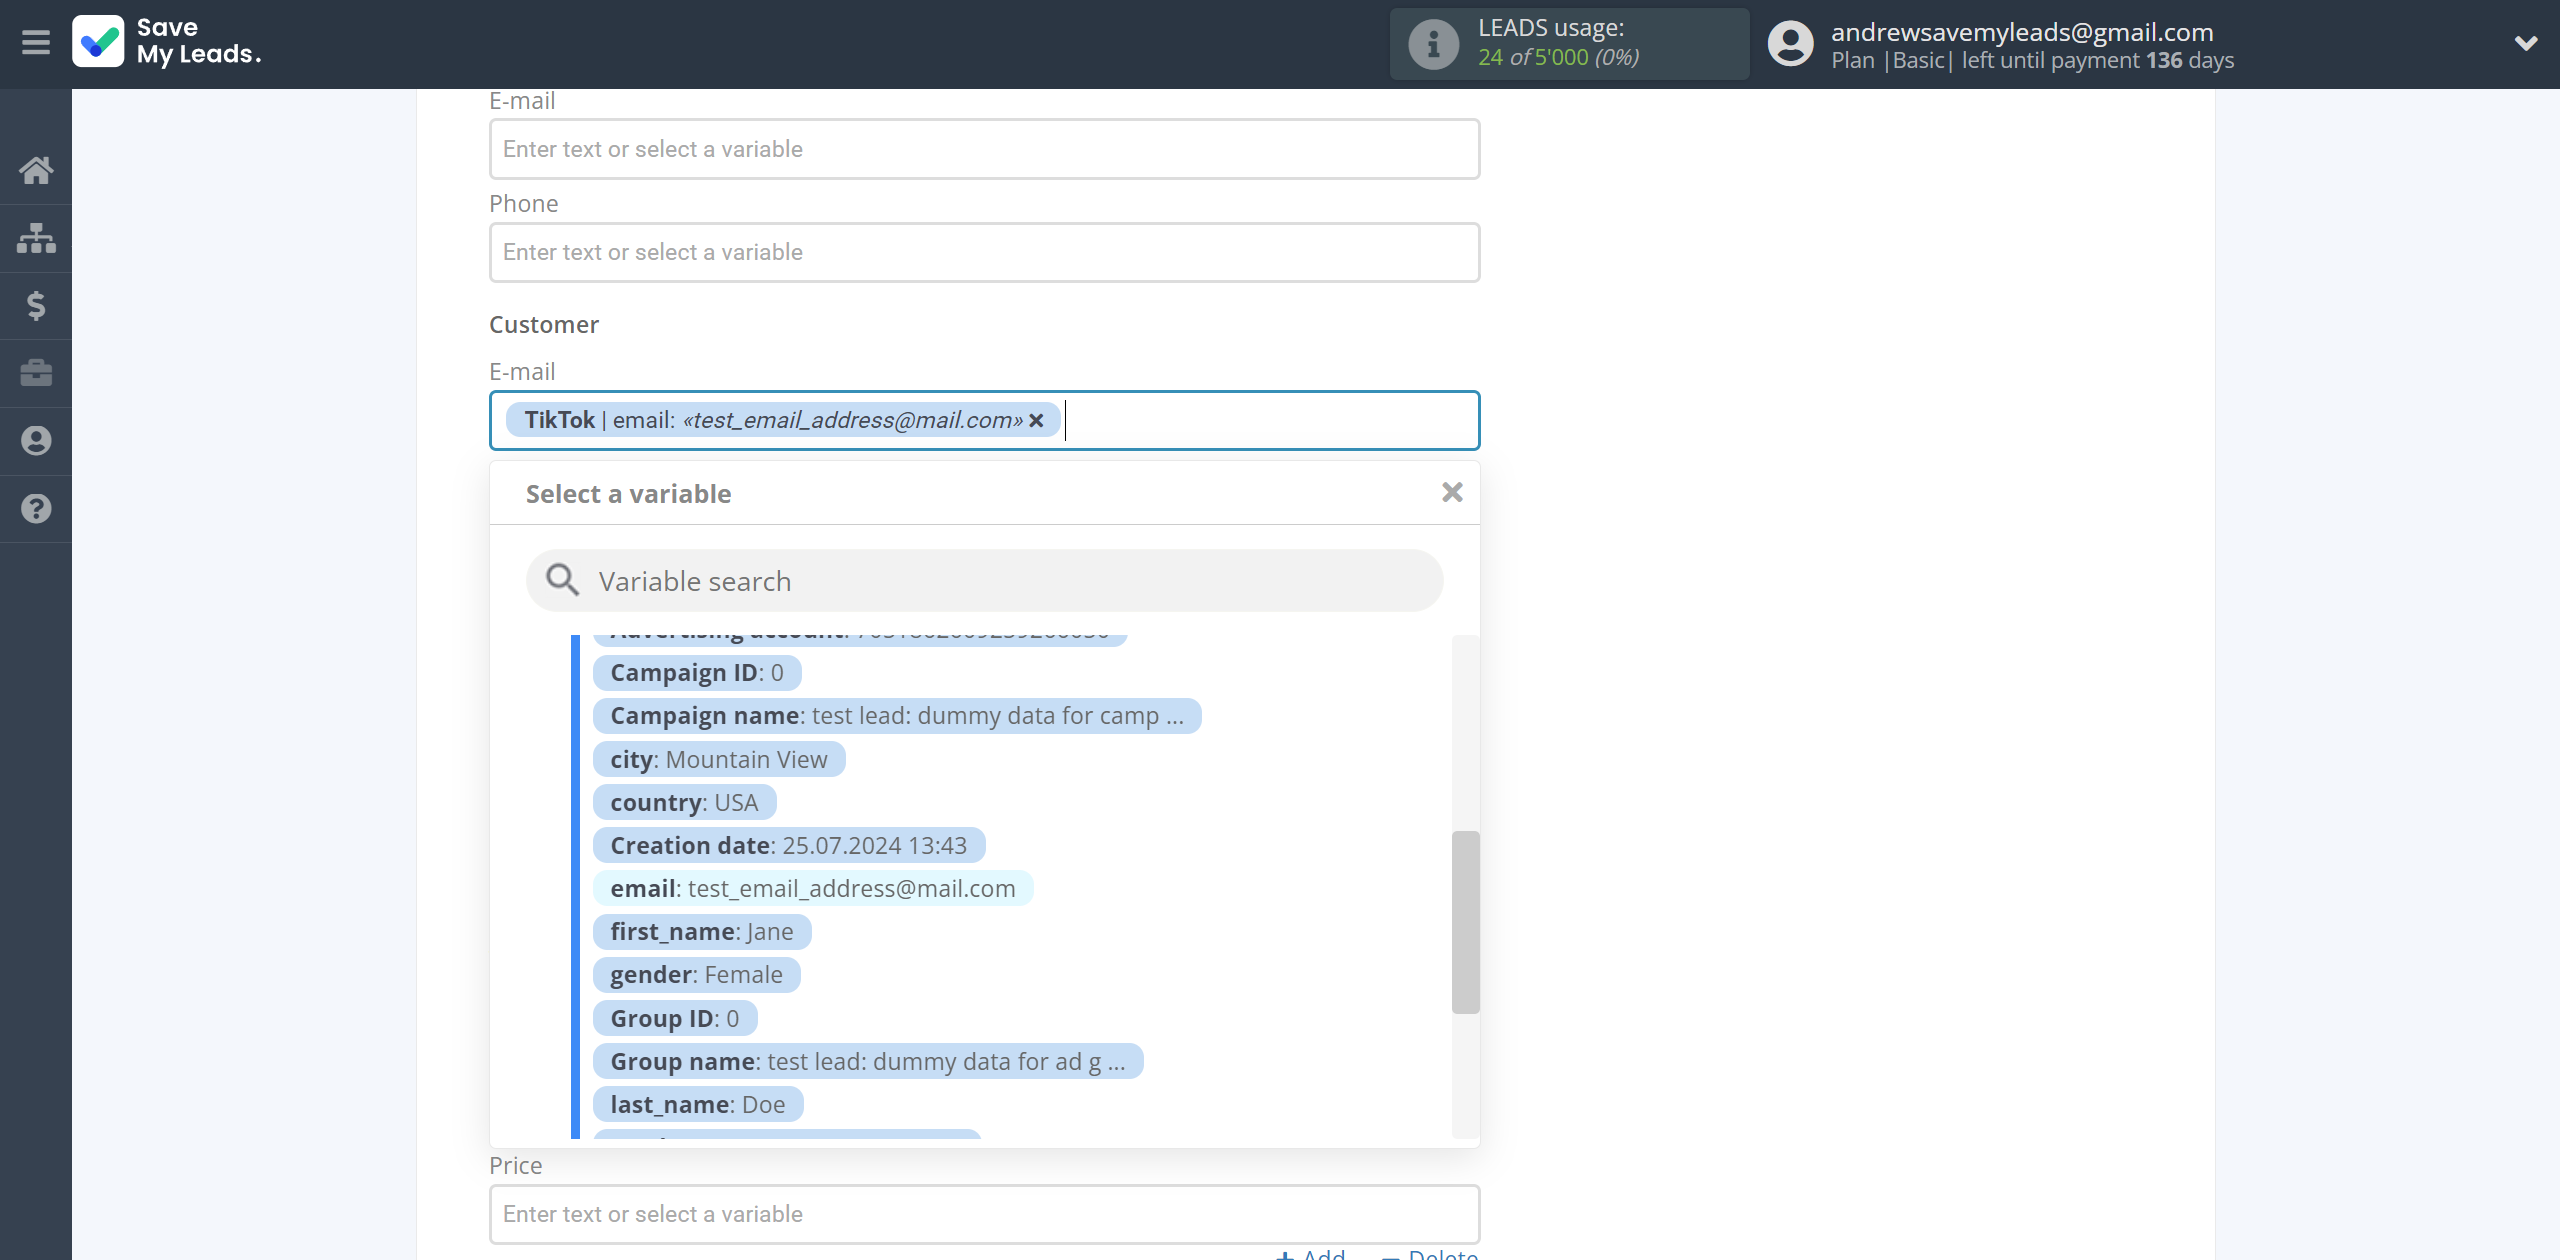2560x1260 pixels.
Task: Open the user profile sidebar icon
Action: click(x=36, y=441)
